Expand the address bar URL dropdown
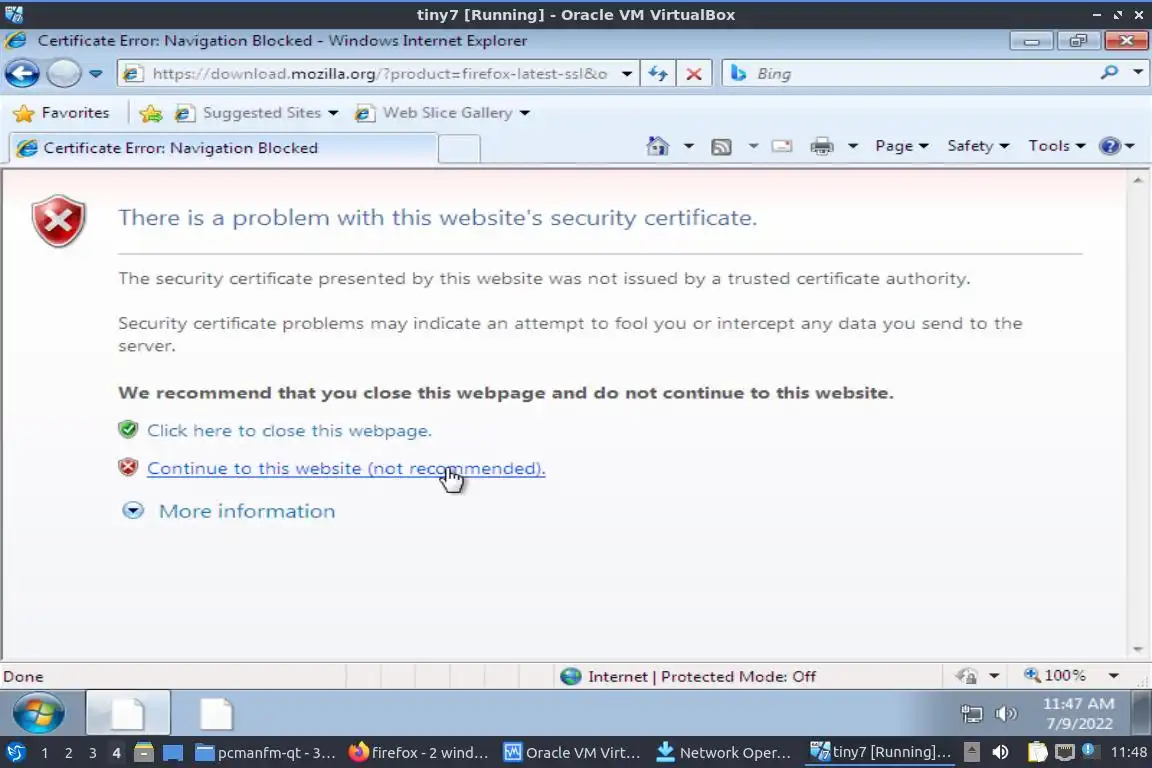This screenshot has height=768, width=1152. coord(627,73)
